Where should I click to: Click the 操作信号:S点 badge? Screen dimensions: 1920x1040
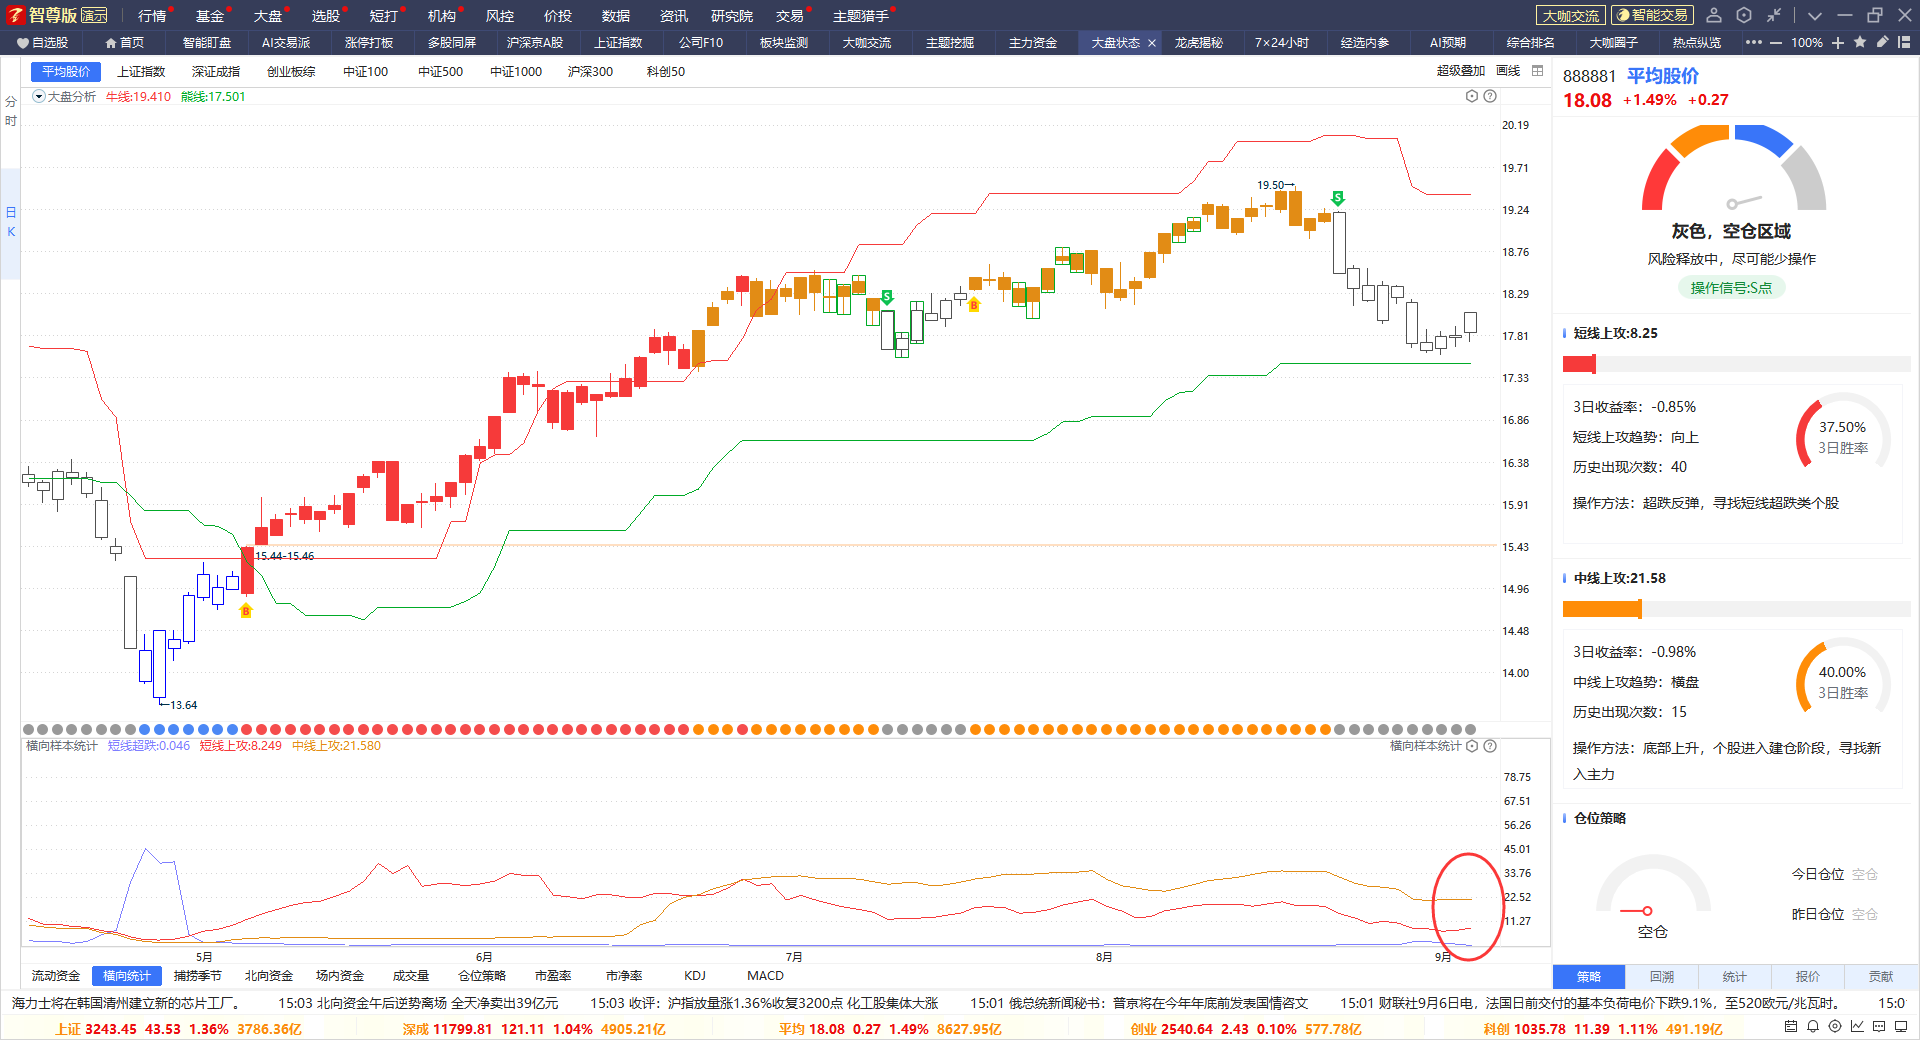[1731, 288]
